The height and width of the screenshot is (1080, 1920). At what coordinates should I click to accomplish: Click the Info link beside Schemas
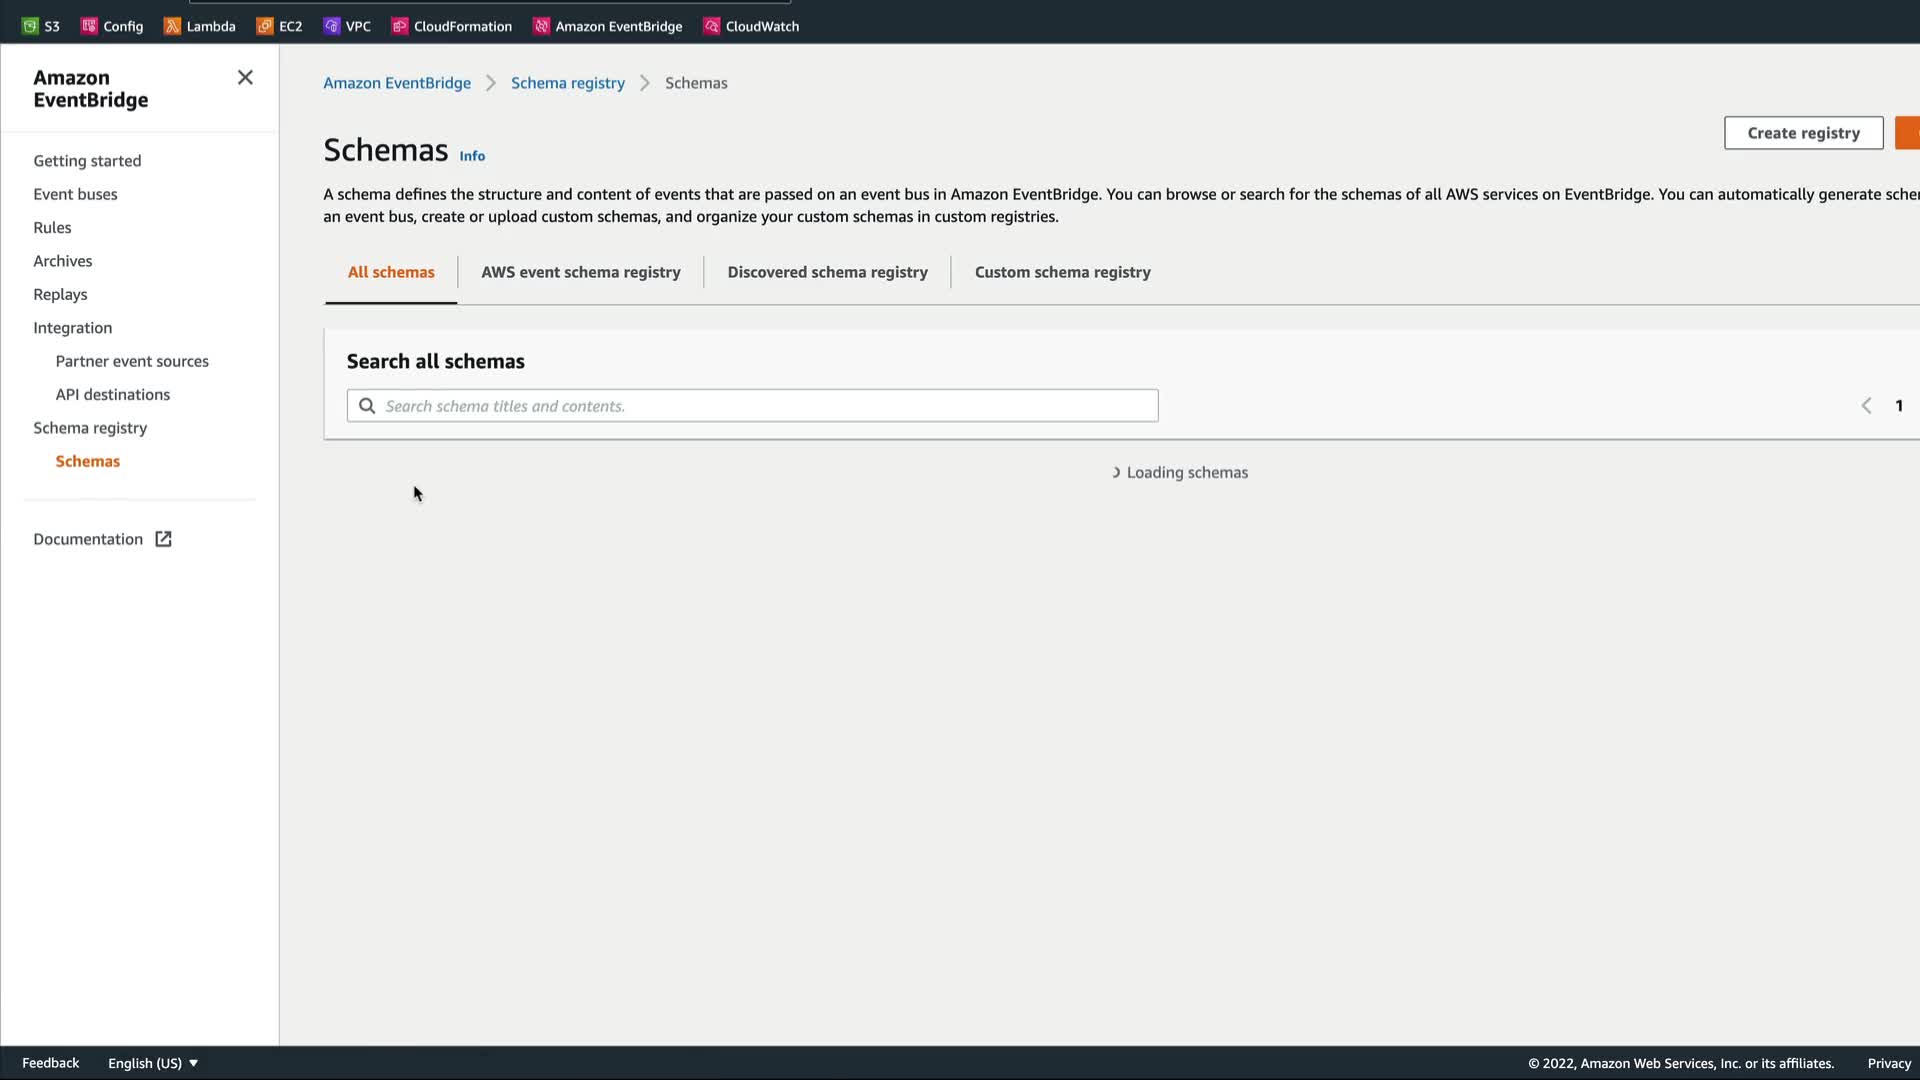(x=472, y=156)
